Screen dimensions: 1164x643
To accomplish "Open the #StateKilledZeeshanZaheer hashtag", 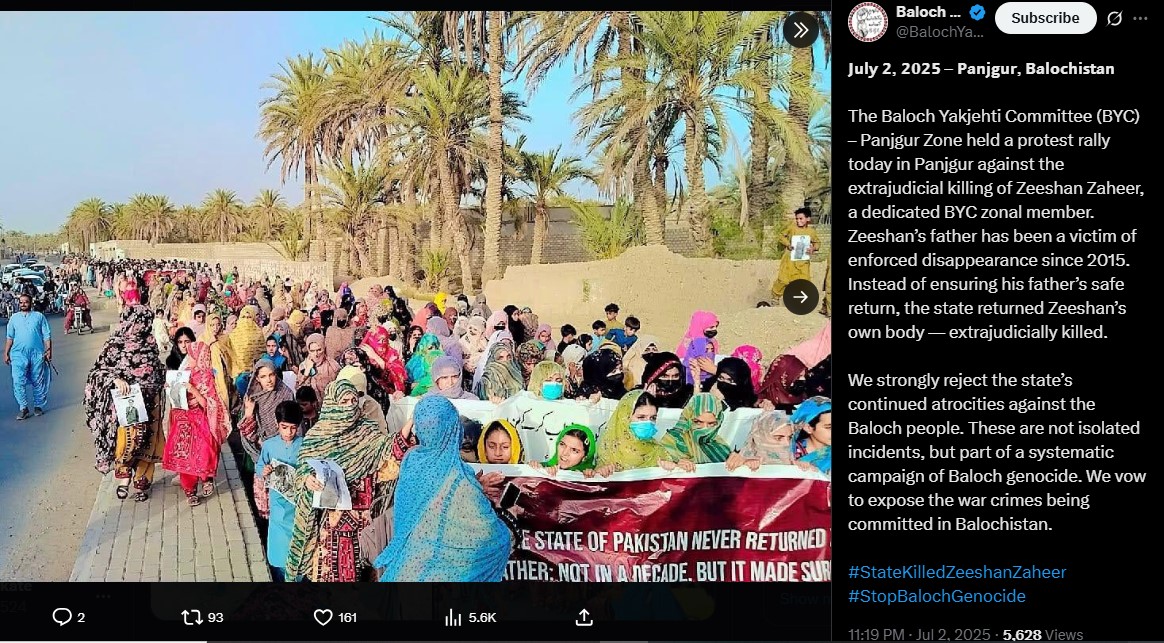I will point(957,572).
